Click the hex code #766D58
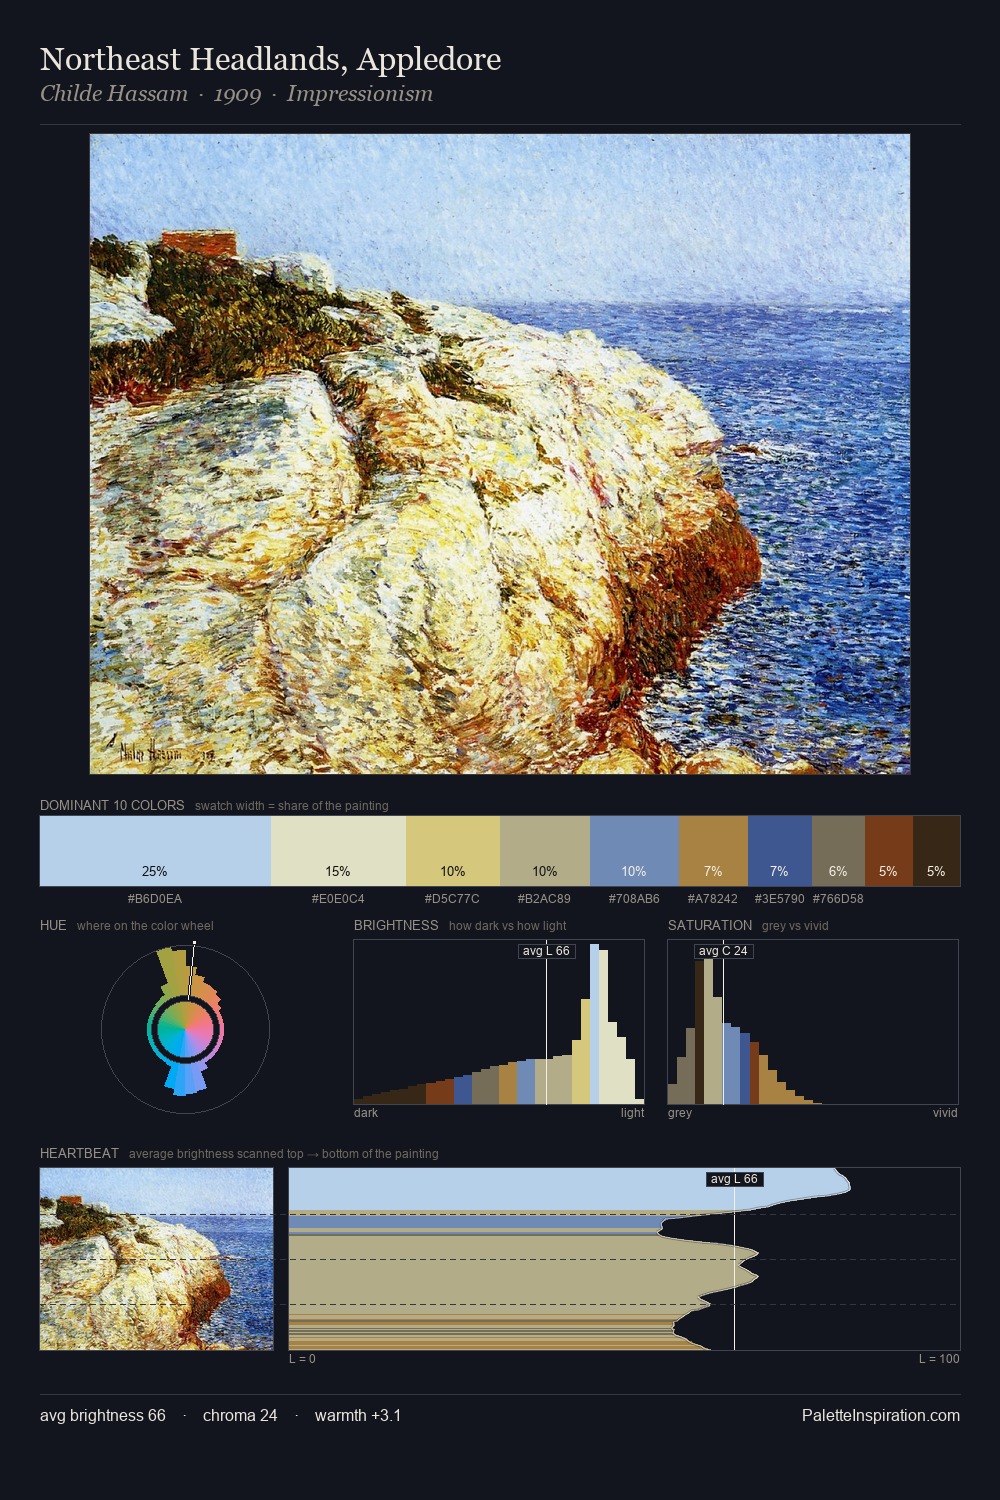Screen dimensions: 1000x1500 (838, 899)
